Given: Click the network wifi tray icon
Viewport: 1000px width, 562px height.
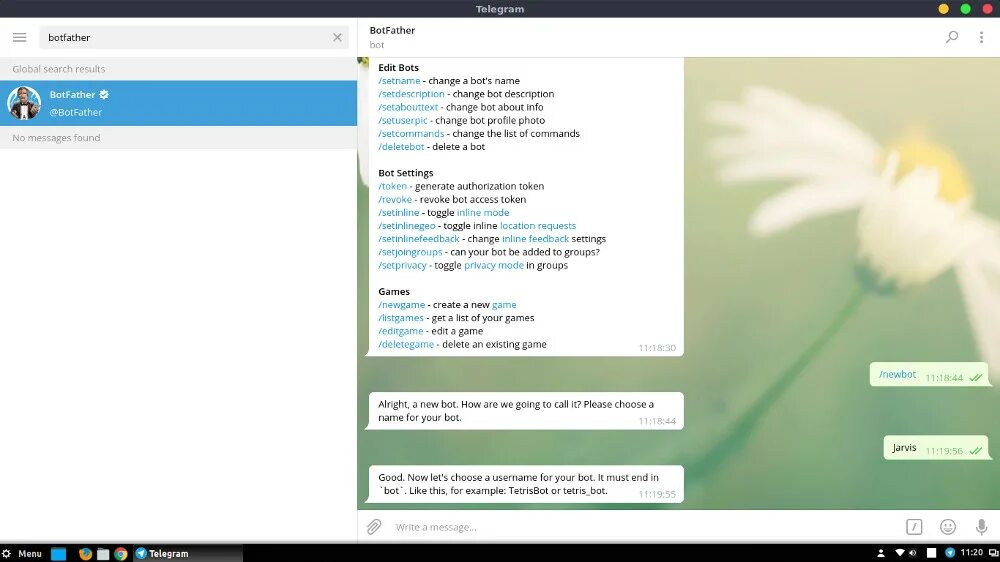Looking at the screenshot, I should [x=900, y=553].
